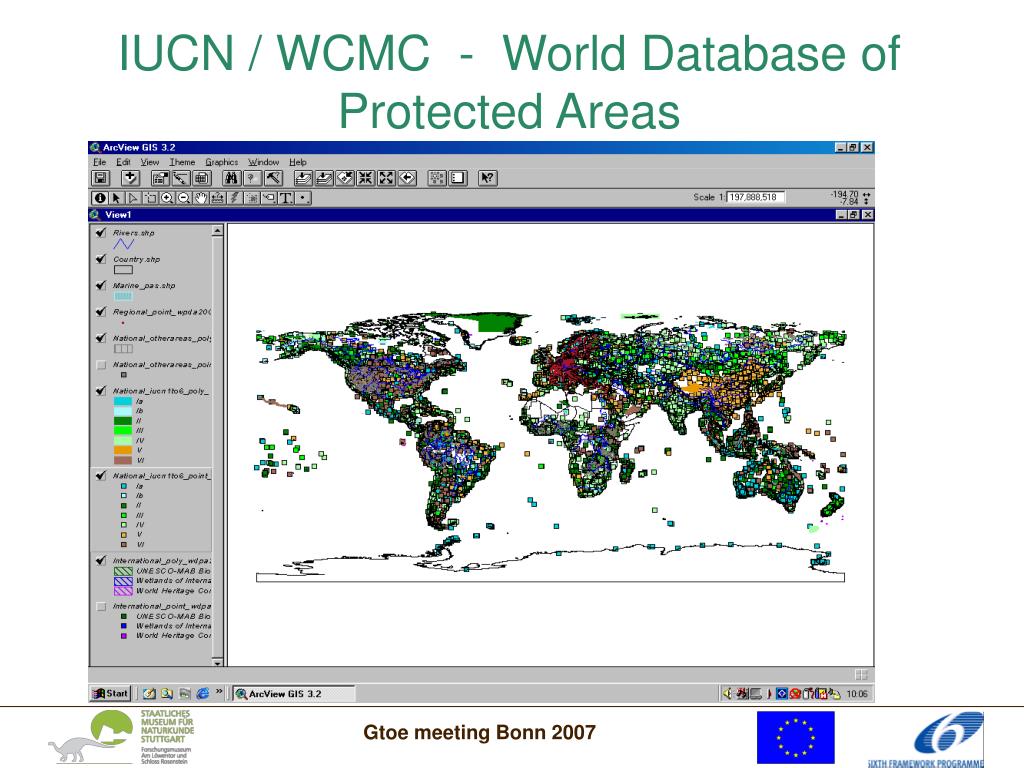Choose the Text tool
Image resolution: width=1024 pixels, height=768 pixels.
285,198
